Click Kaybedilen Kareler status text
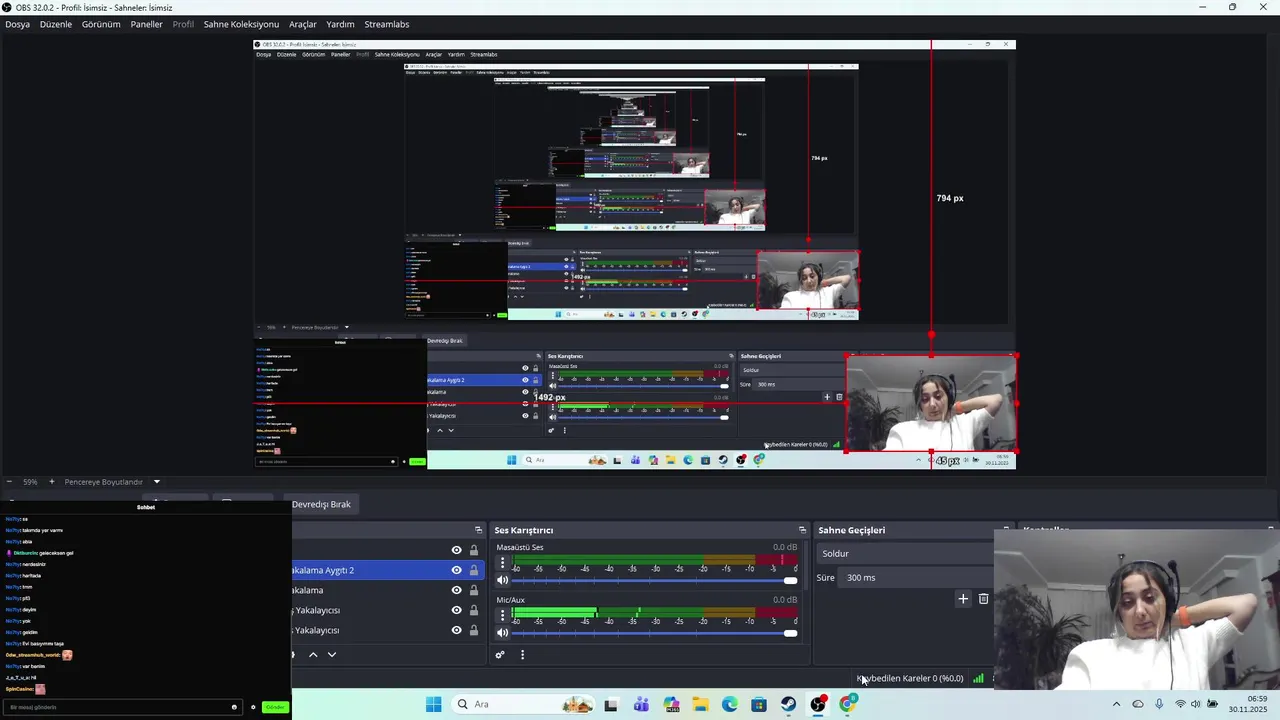The image size is (1280, 720). tap(910, 678)
